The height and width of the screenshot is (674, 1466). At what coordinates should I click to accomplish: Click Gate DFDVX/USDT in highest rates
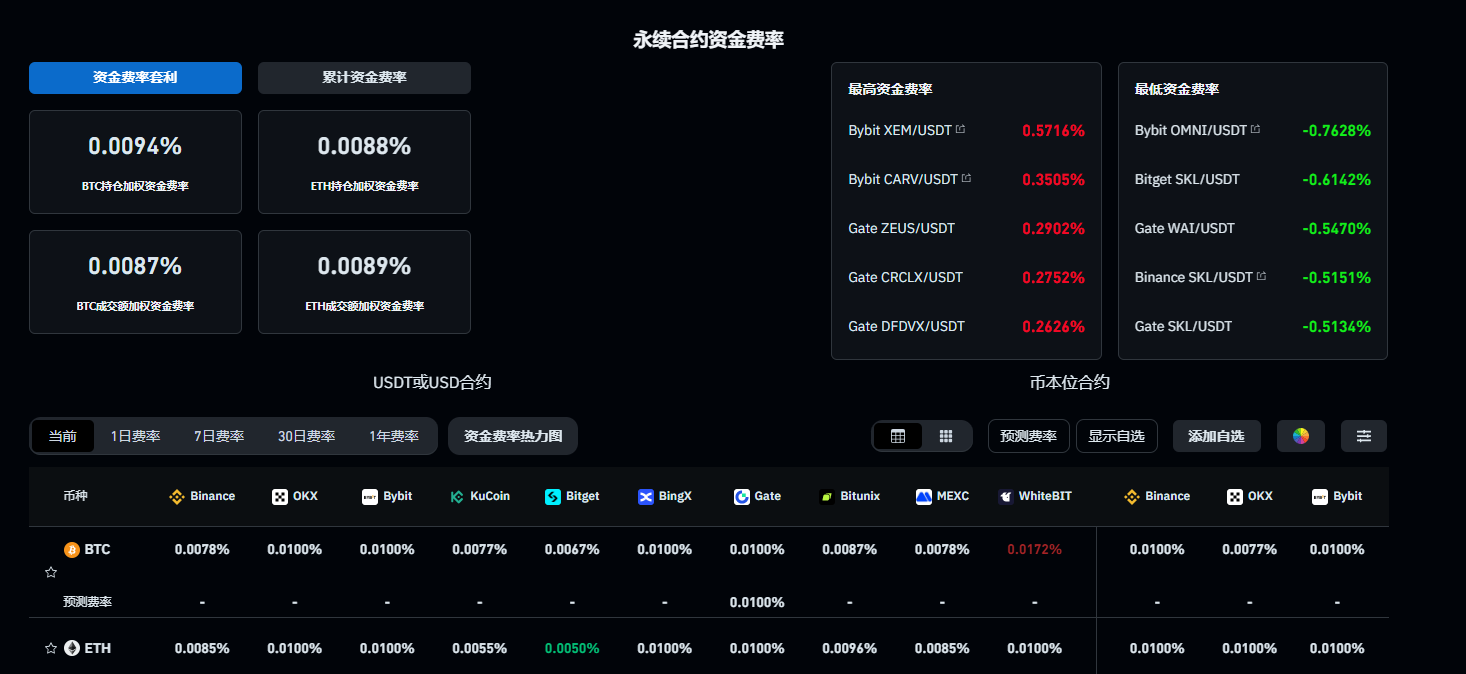[906, 326]
